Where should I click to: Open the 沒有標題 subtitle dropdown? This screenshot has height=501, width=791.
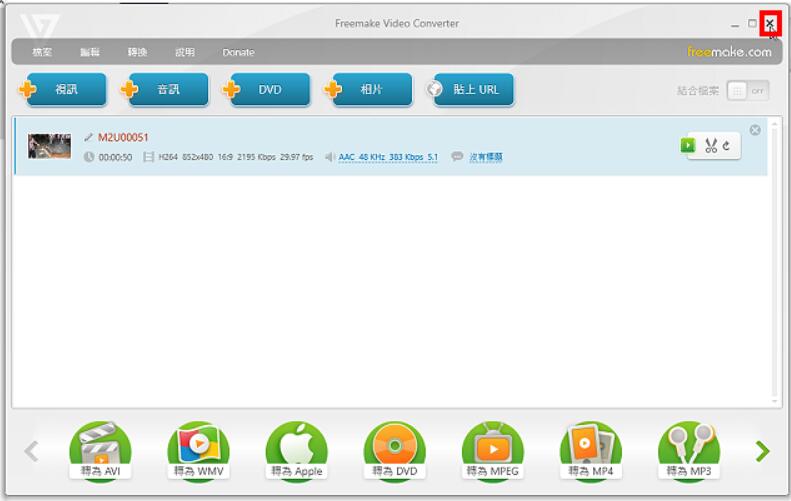pyautogui.click(x=486, y=157)
